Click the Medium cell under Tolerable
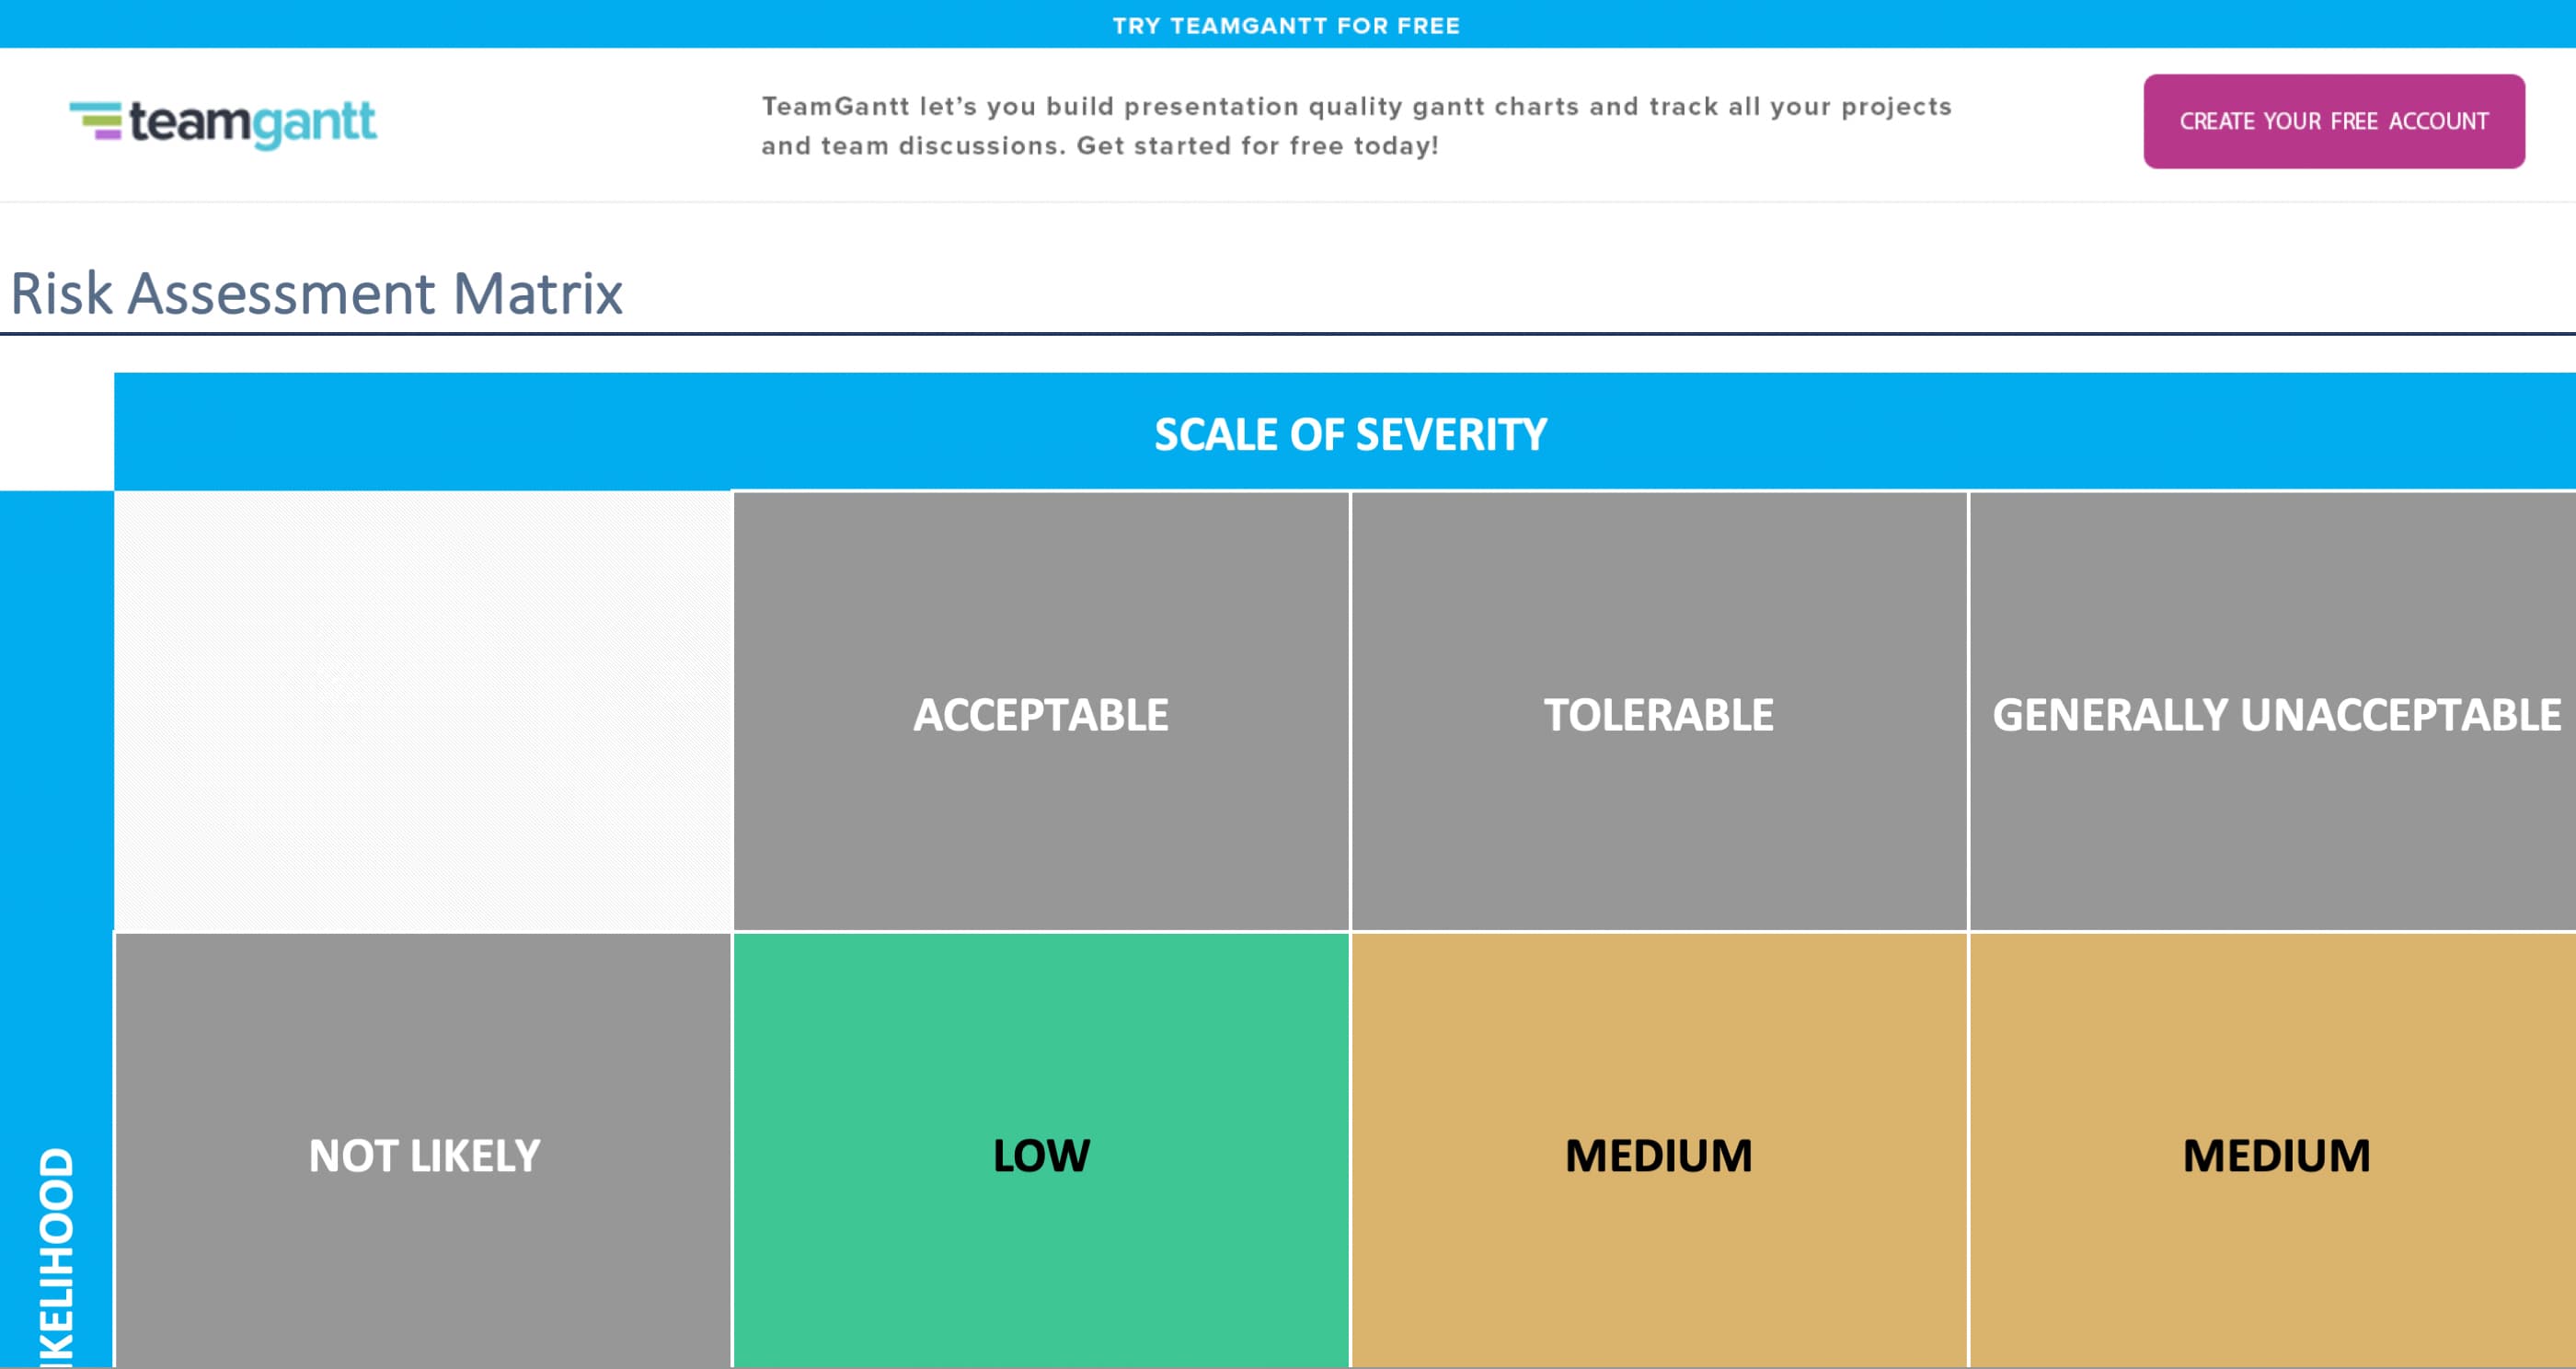This screenshot has width=2576, height=1369. (x=1659, y=1151)
